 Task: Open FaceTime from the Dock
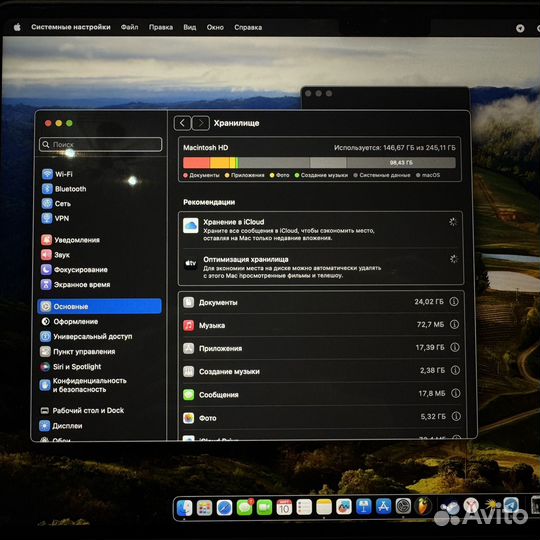click(264, 508)
